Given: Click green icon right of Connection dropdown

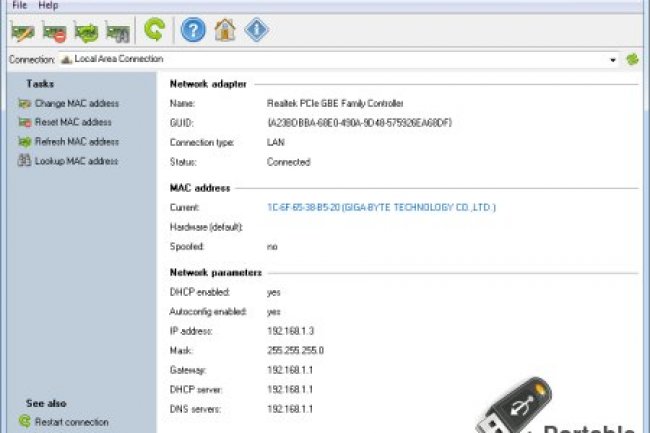Looking at the screenshot, I should [632, 60].
